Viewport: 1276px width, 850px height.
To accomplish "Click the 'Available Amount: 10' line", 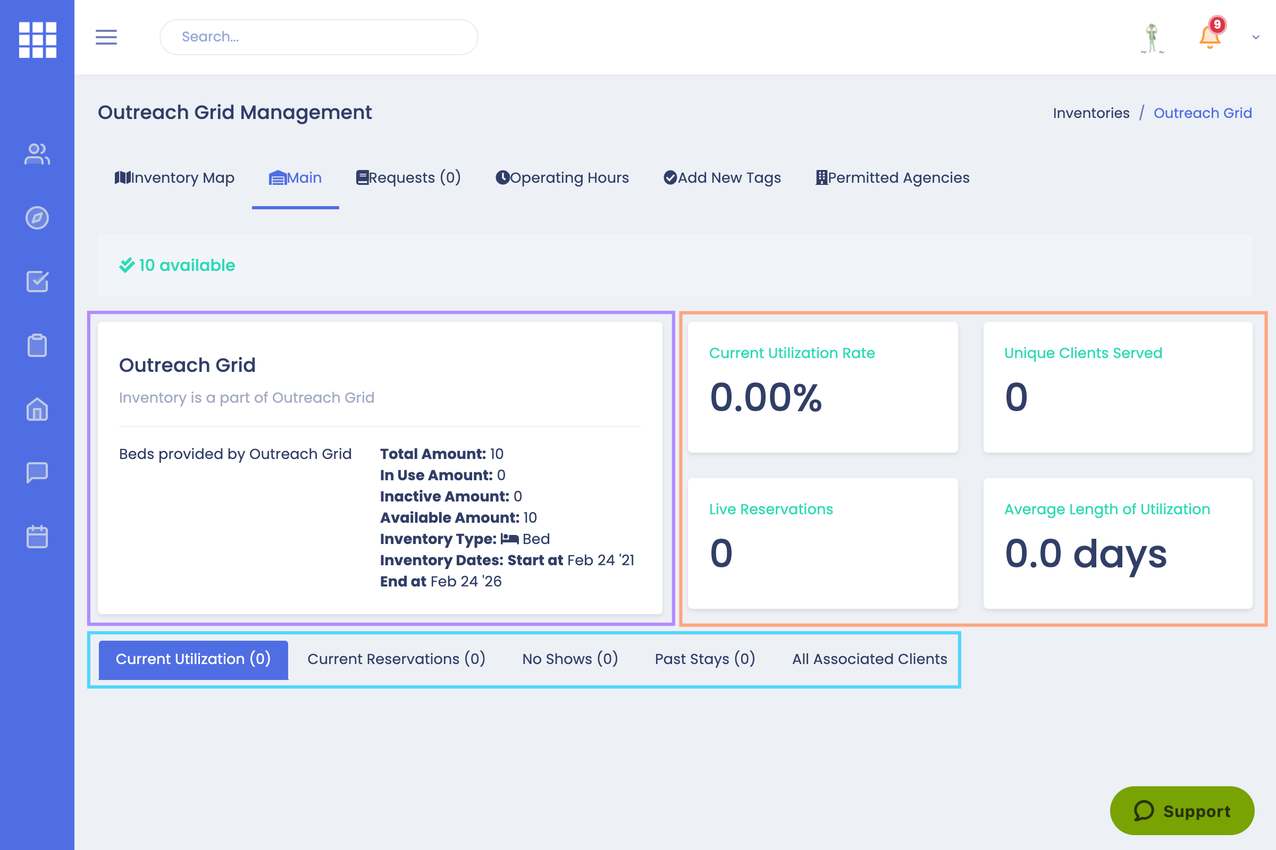I will 459,518.
